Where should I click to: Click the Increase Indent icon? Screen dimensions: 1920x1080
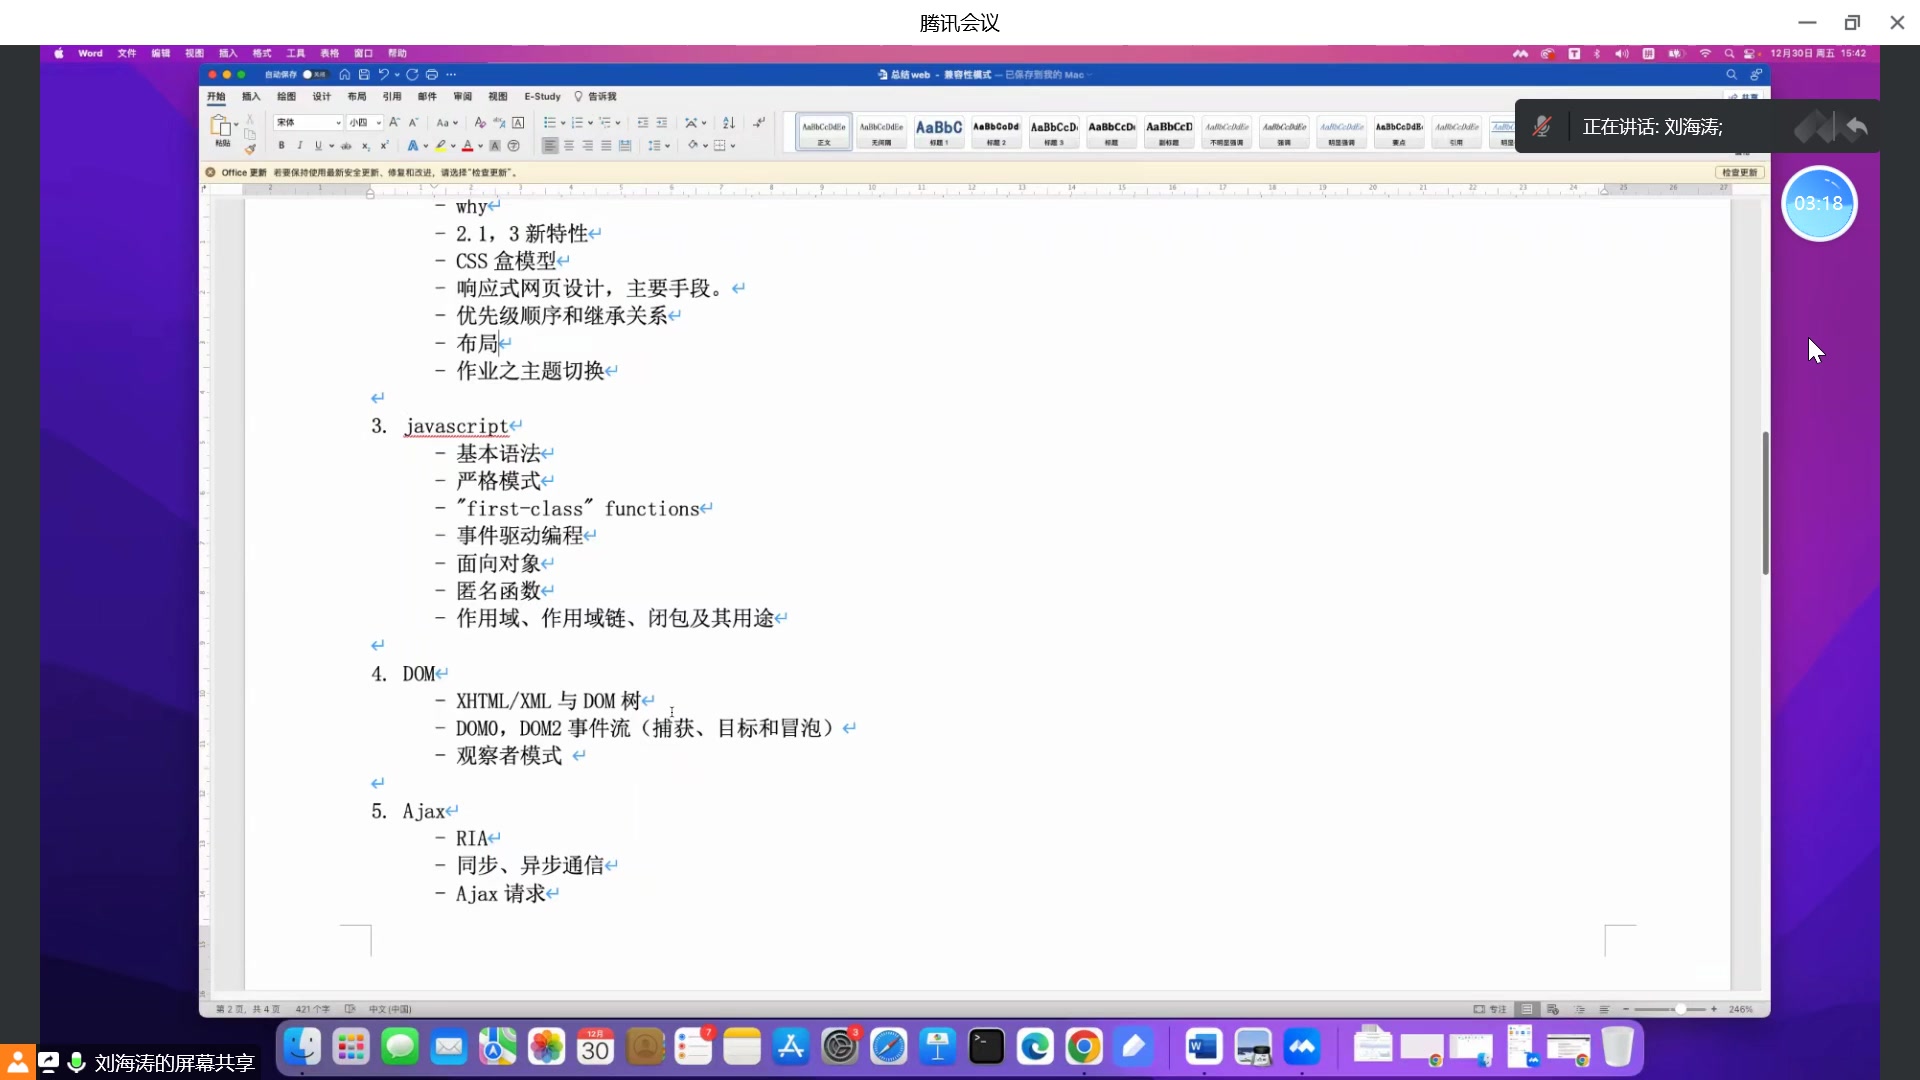click(x=661, y=123)
